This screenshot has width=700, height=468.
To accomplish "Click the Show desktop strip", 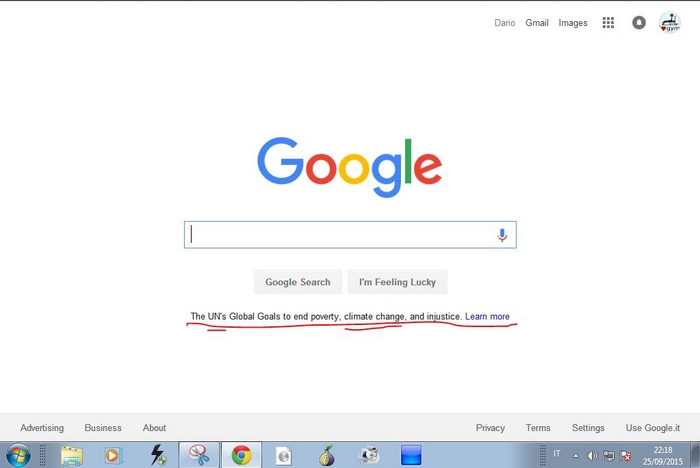I will pos(696,455).
